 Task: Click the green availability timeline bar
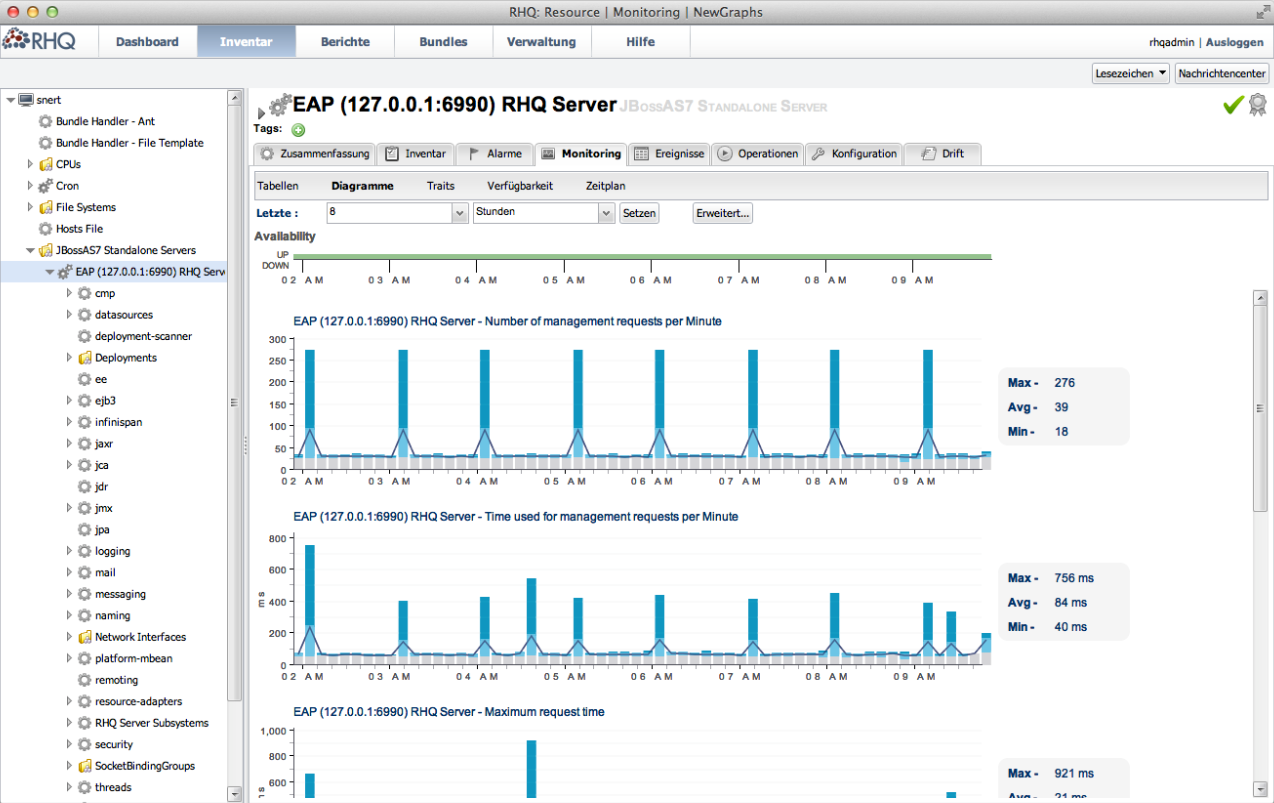[640, 257]
